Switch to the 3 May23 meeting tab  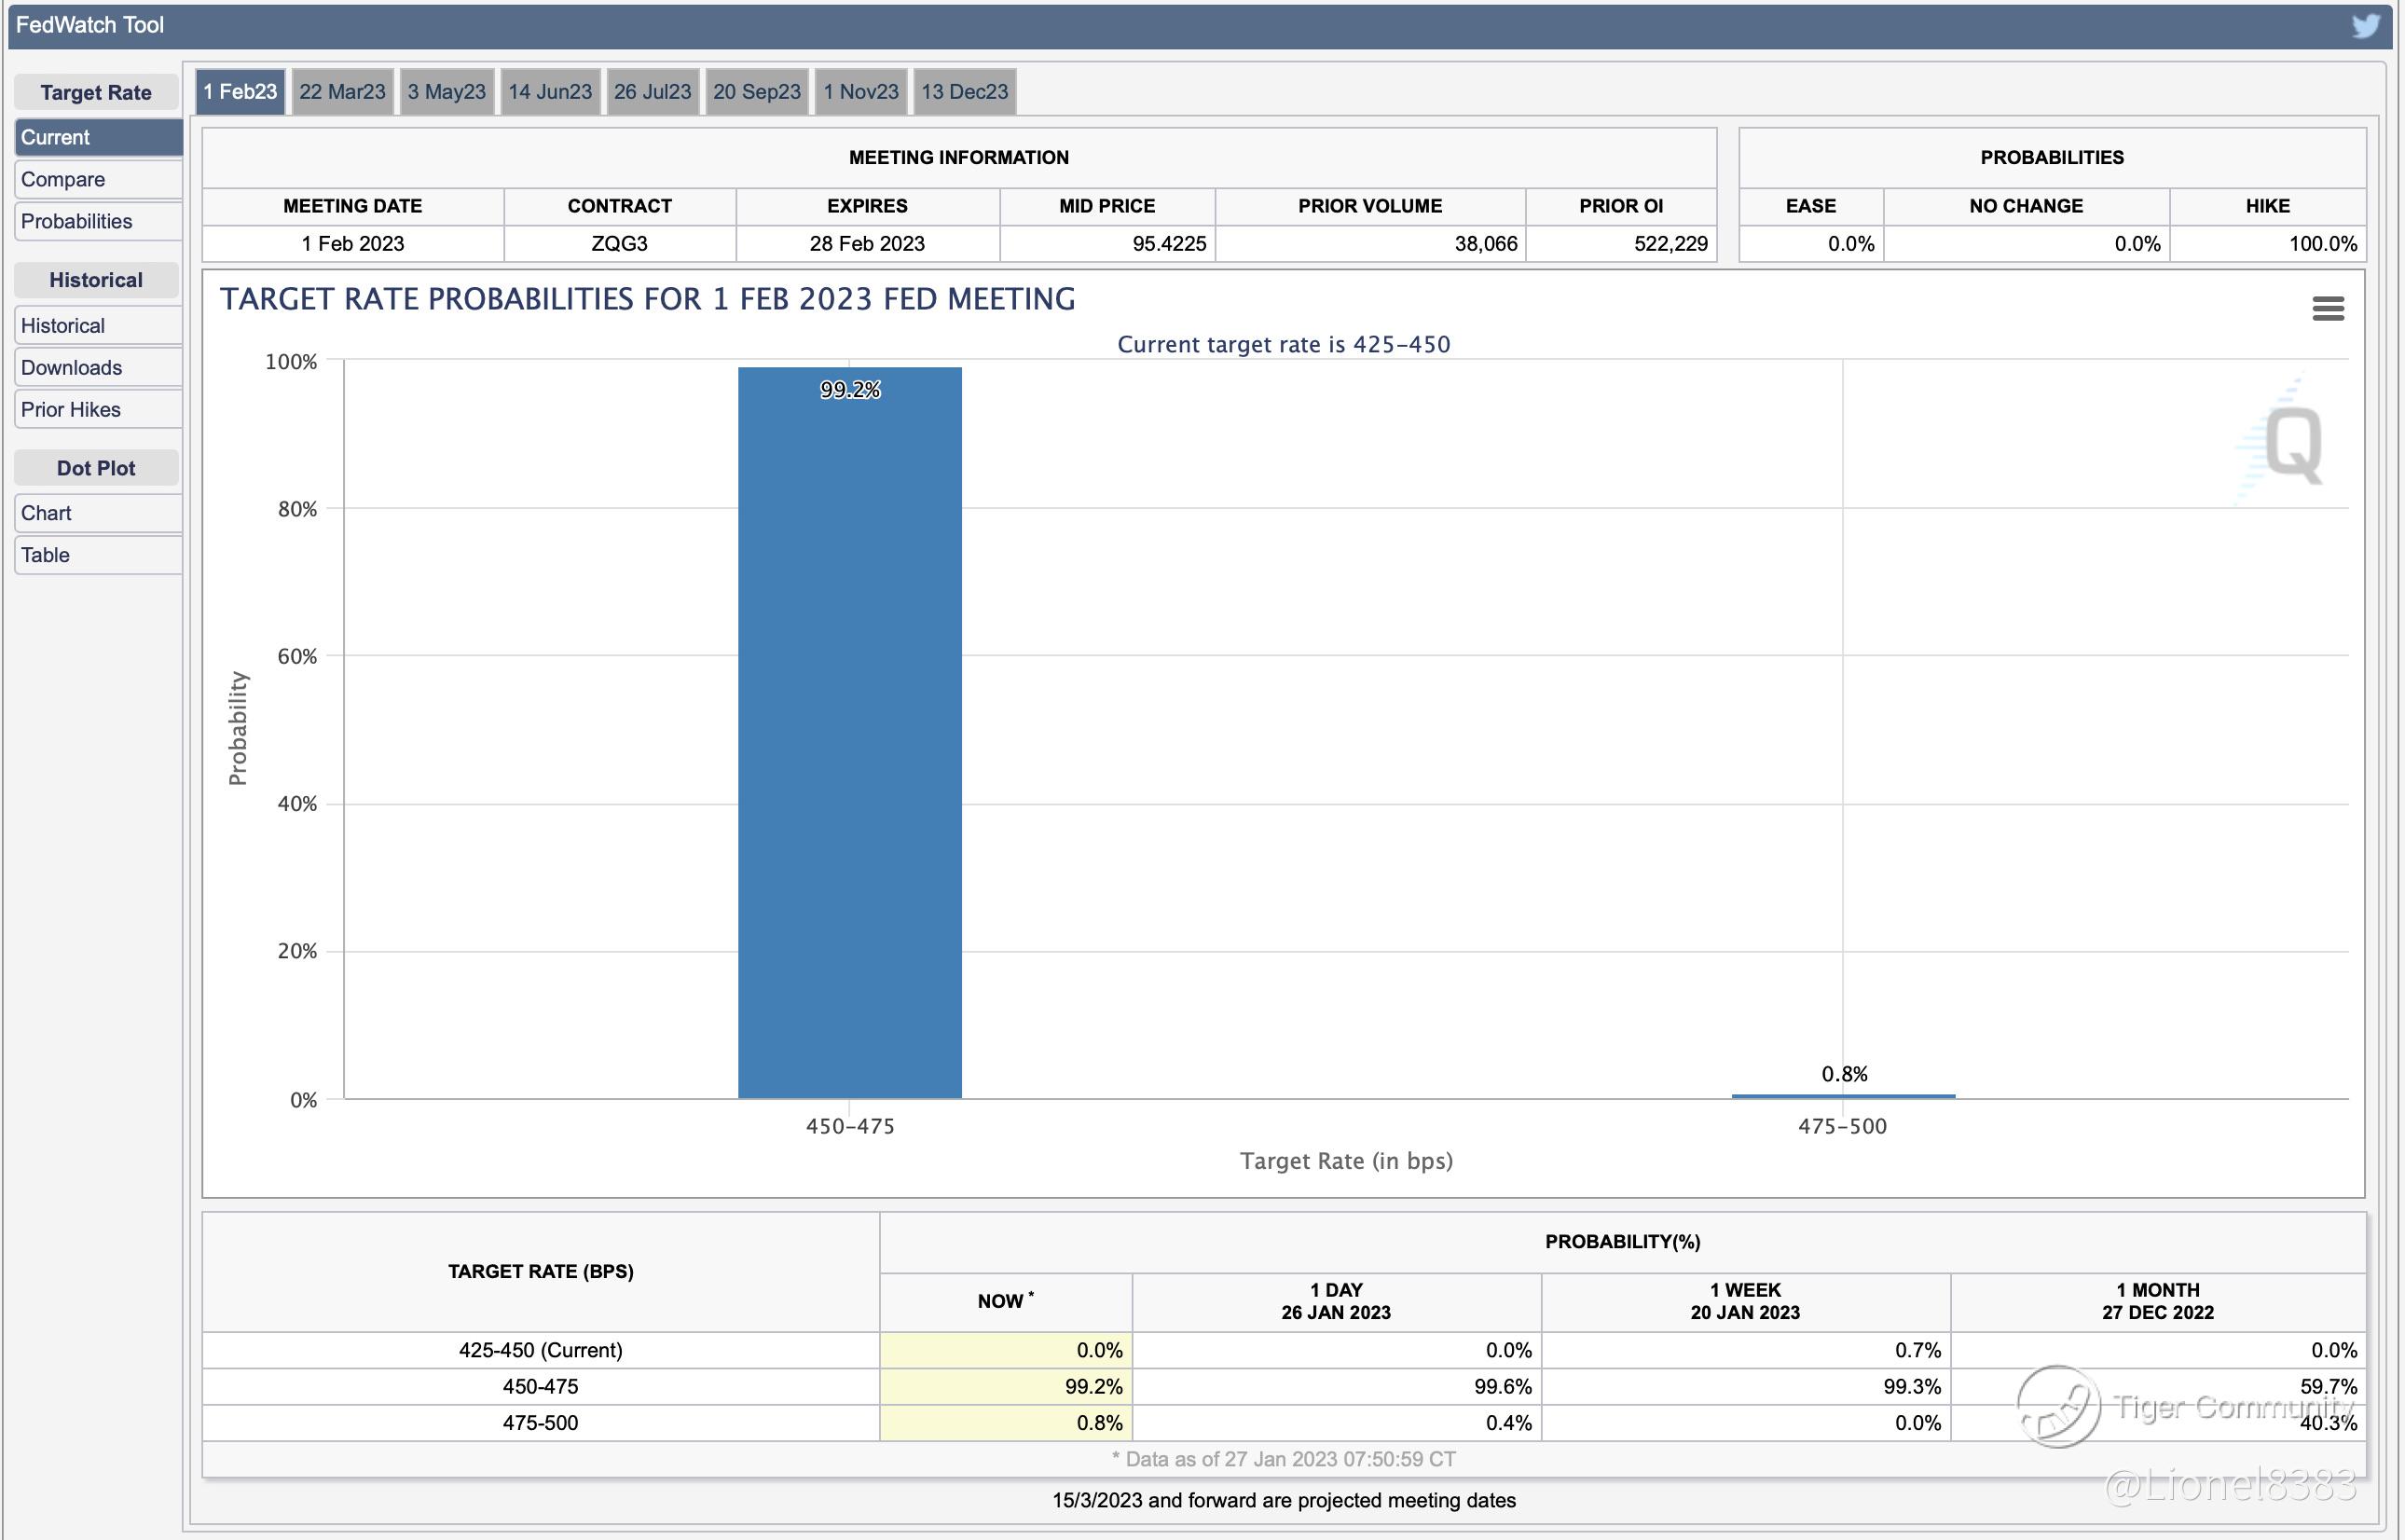pyautogui.click(x=446, y=92)
